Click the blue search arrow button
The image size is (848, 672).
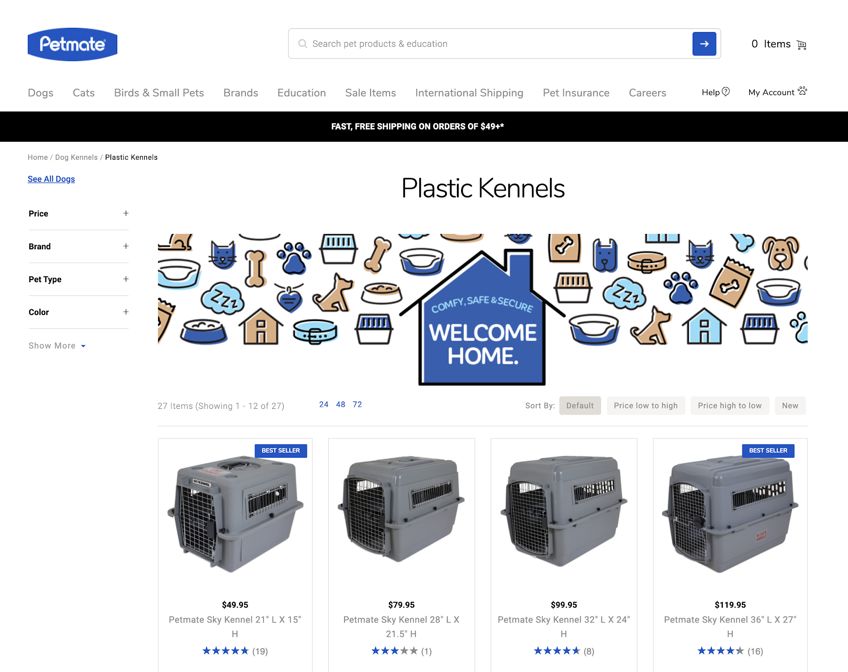coord(704,44)
